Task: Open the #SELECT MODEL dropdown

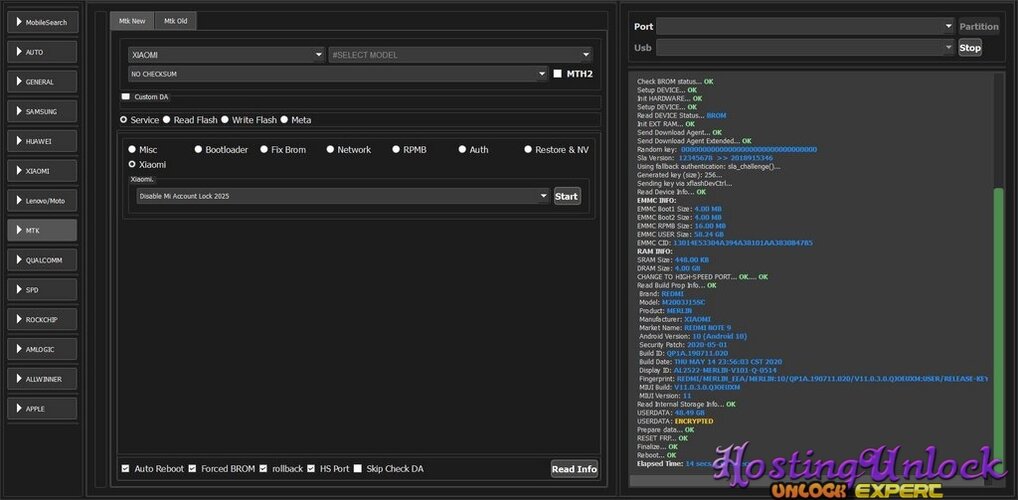Action: [460, 55]
